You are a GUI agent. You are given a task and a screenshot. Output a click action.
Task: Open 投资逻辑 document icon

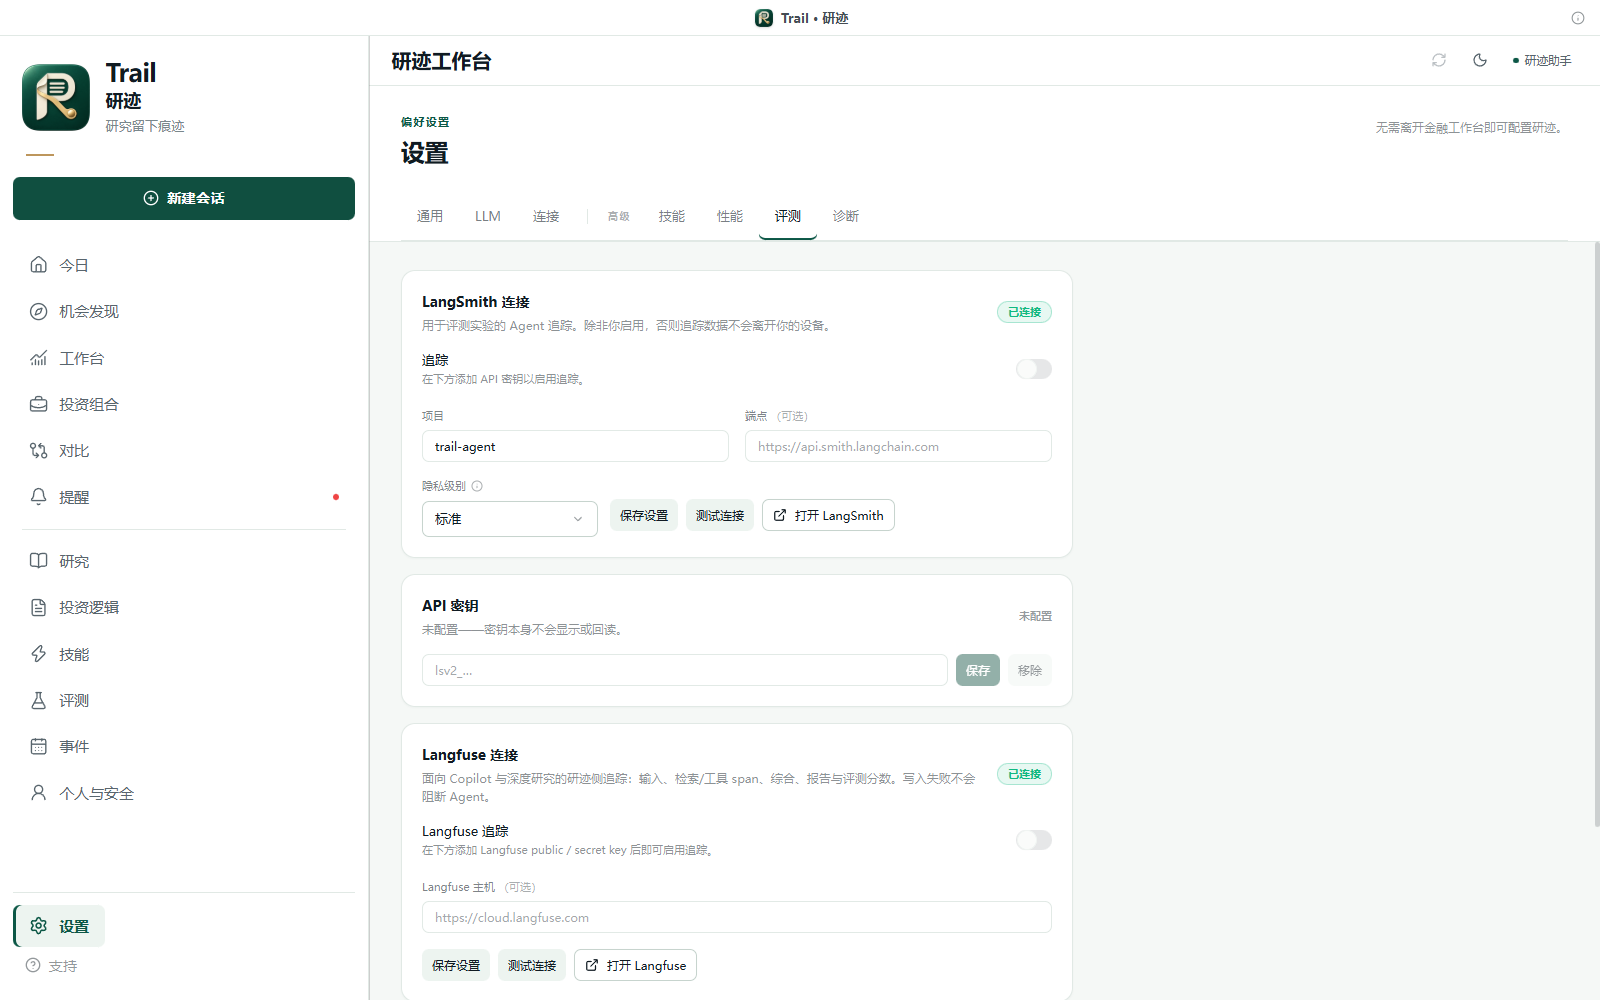[38, 607]
